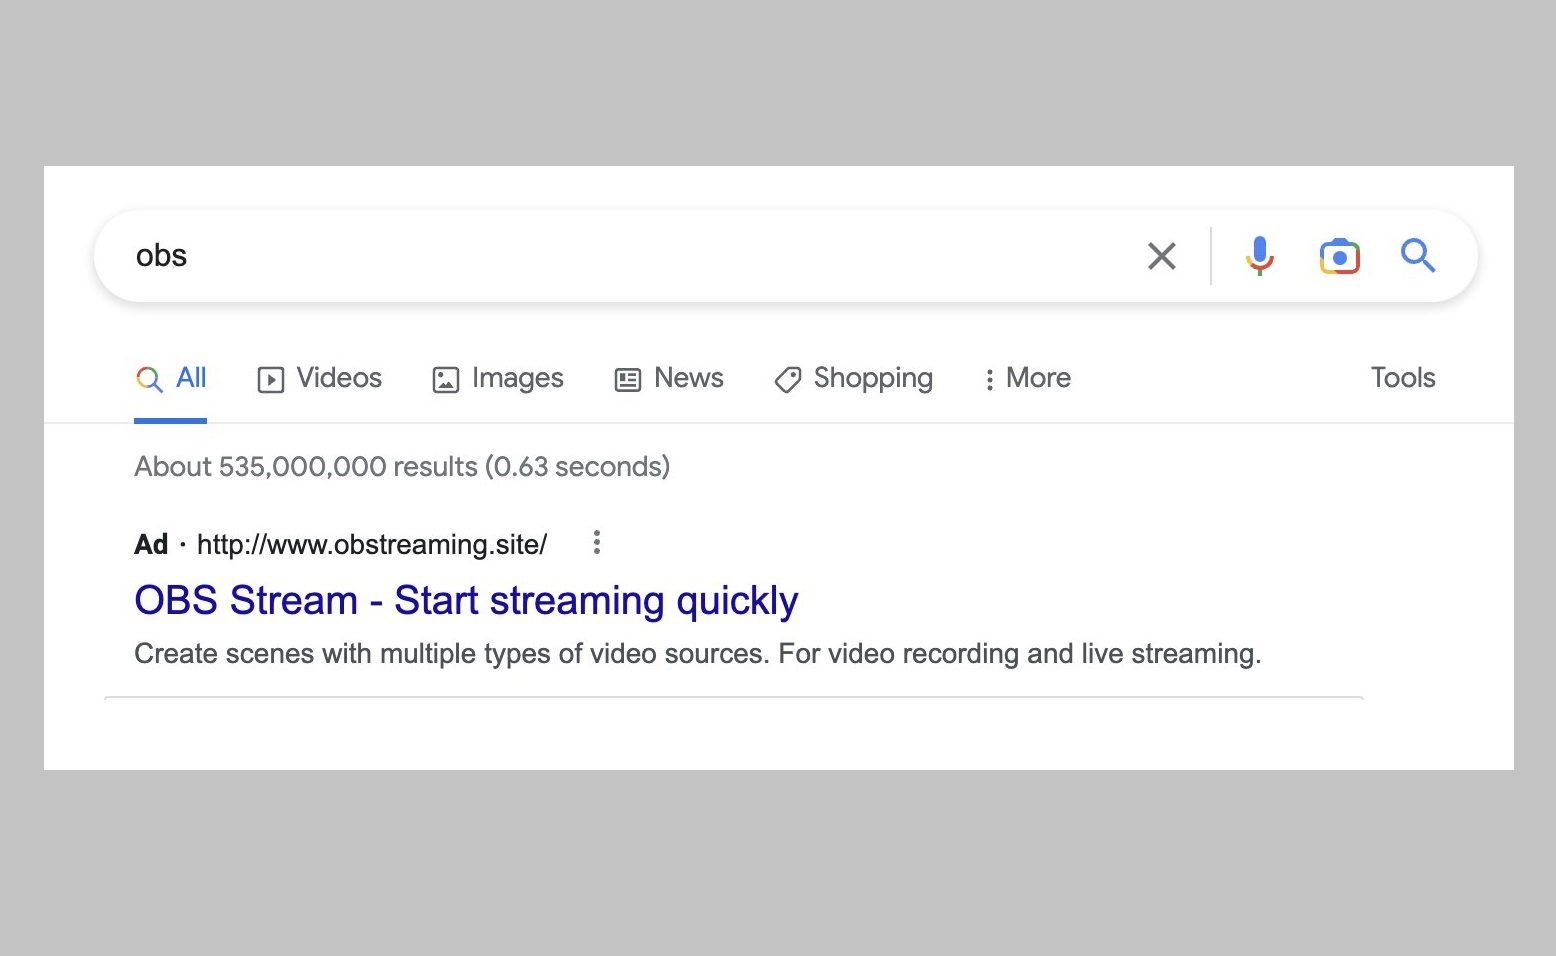Clear the search box with the X icon
This screenshot has height=956, width=1556.
pyautogui.click(x=1161, y=256)
